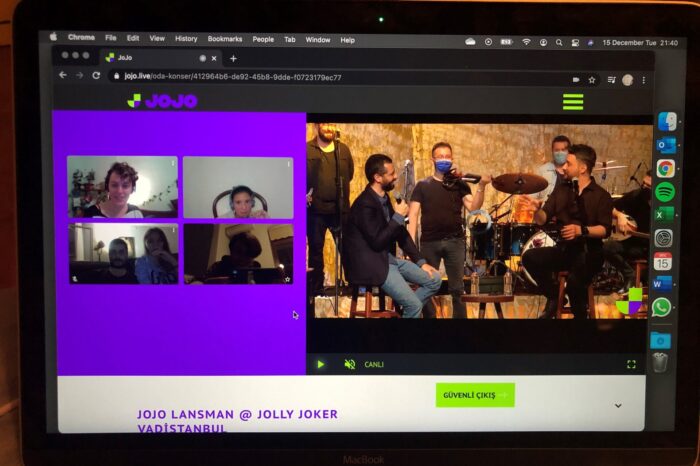The width and height of the screenshot is (700, 466).
Task: Click the cloud icon in the menu bar
Action: (471, 42)
